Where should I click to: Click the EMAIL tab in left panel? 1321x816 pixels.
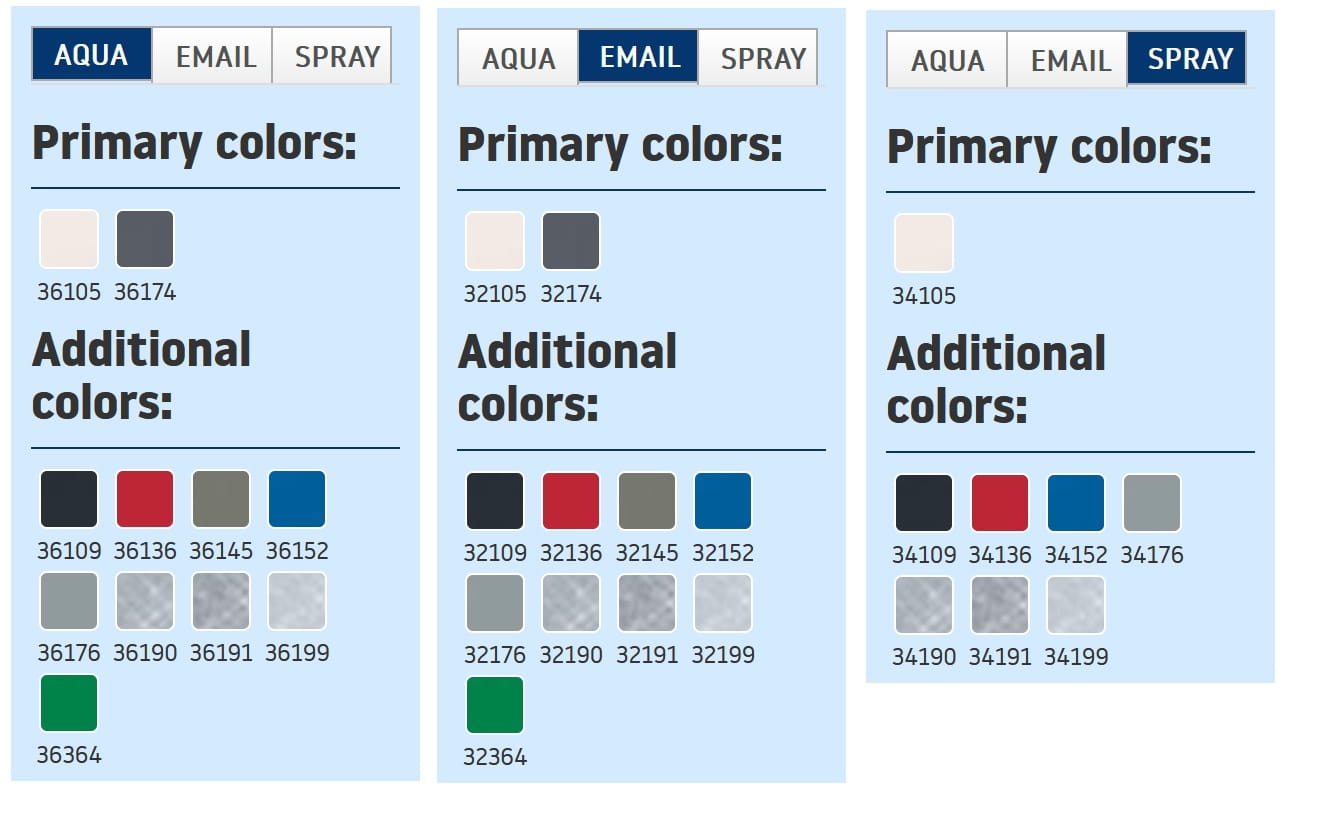pyautogui.click(x=214, y=56)
